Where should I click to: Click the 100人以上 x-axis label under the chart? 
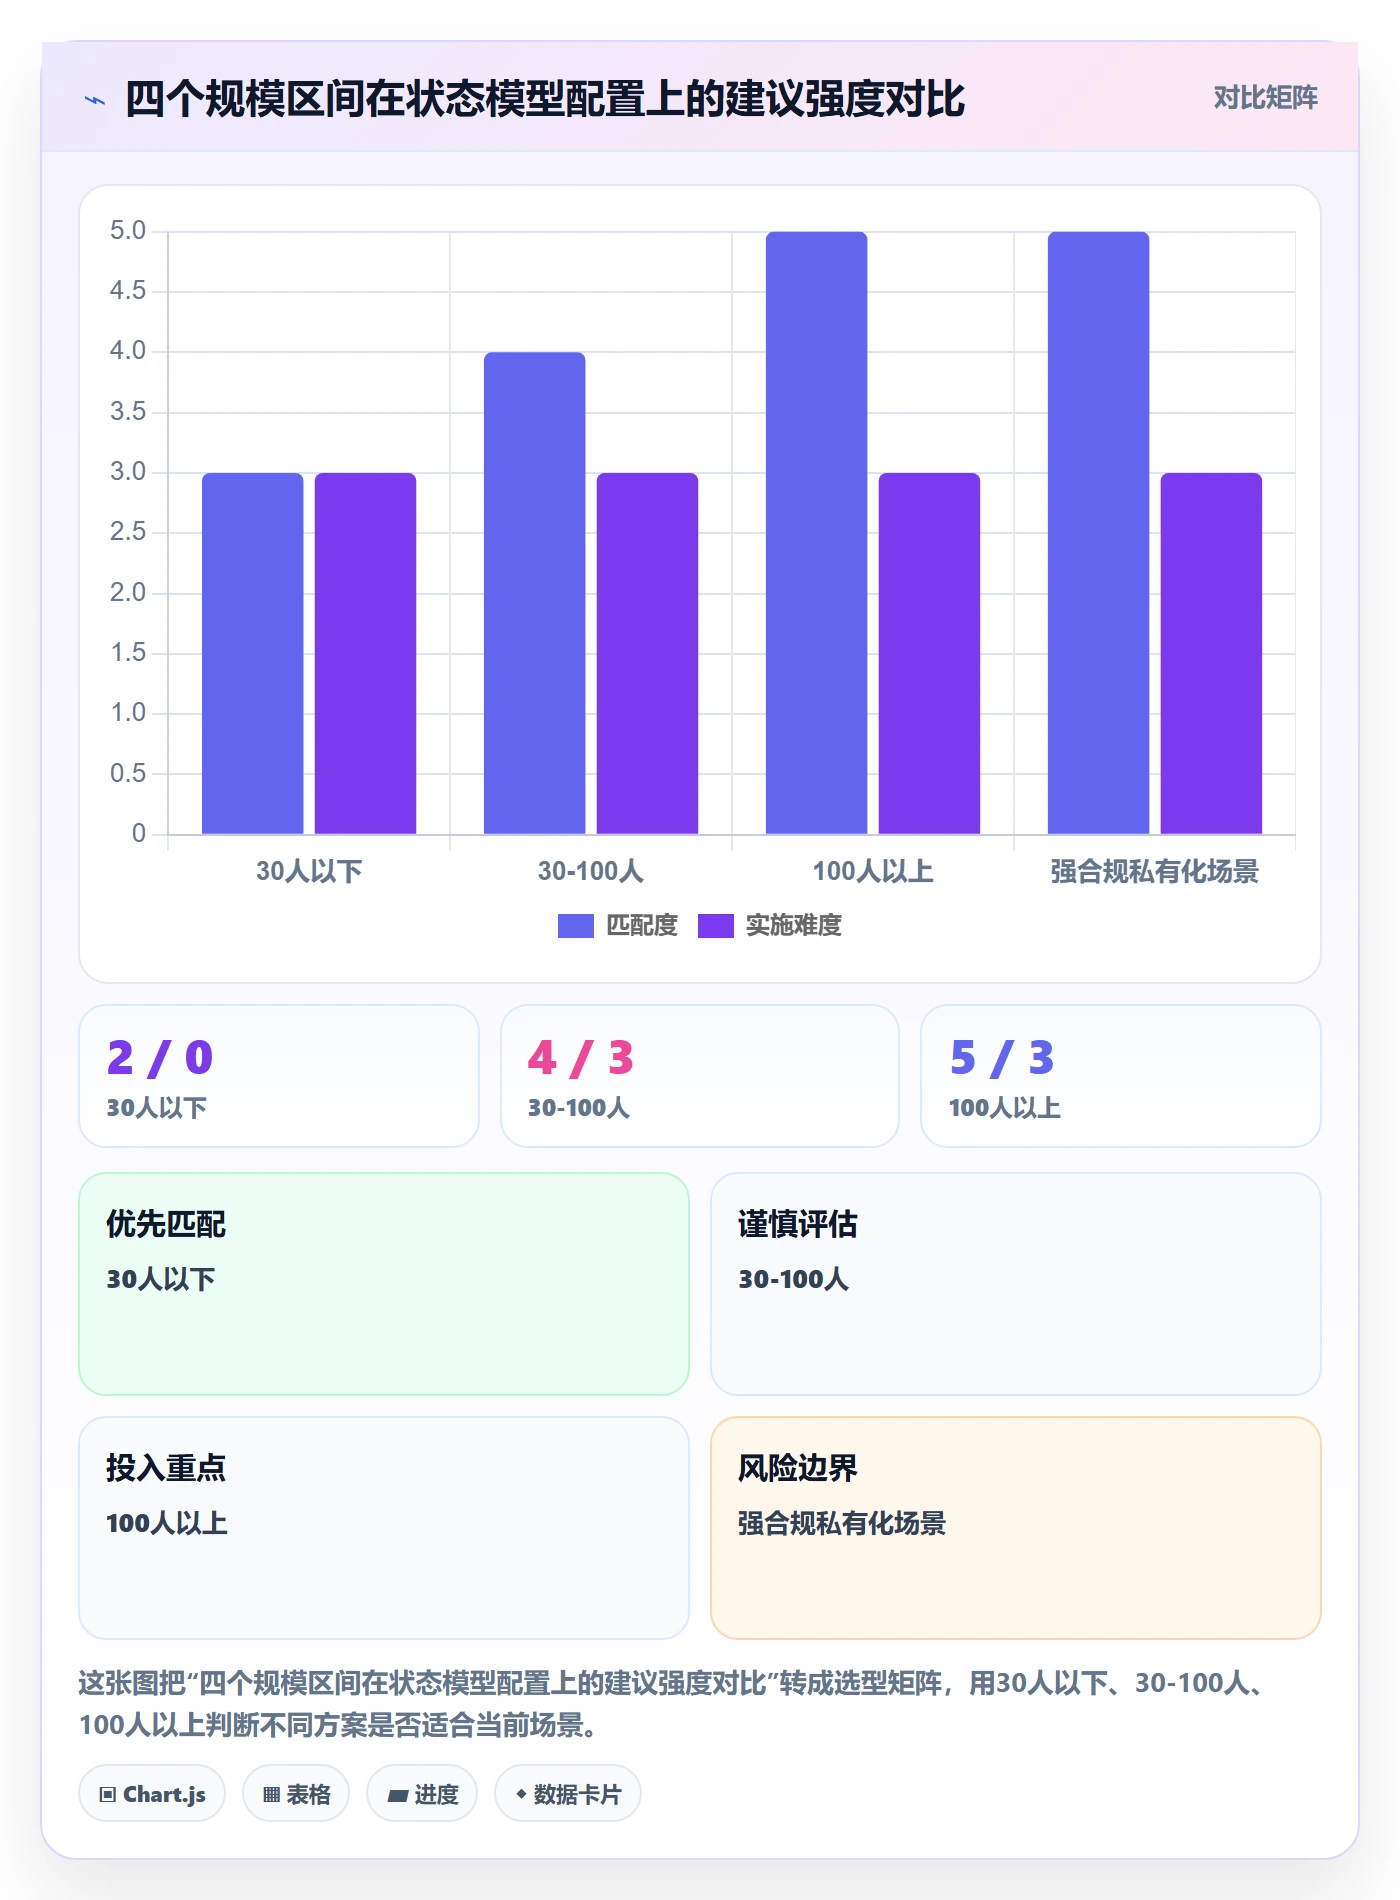873,871
